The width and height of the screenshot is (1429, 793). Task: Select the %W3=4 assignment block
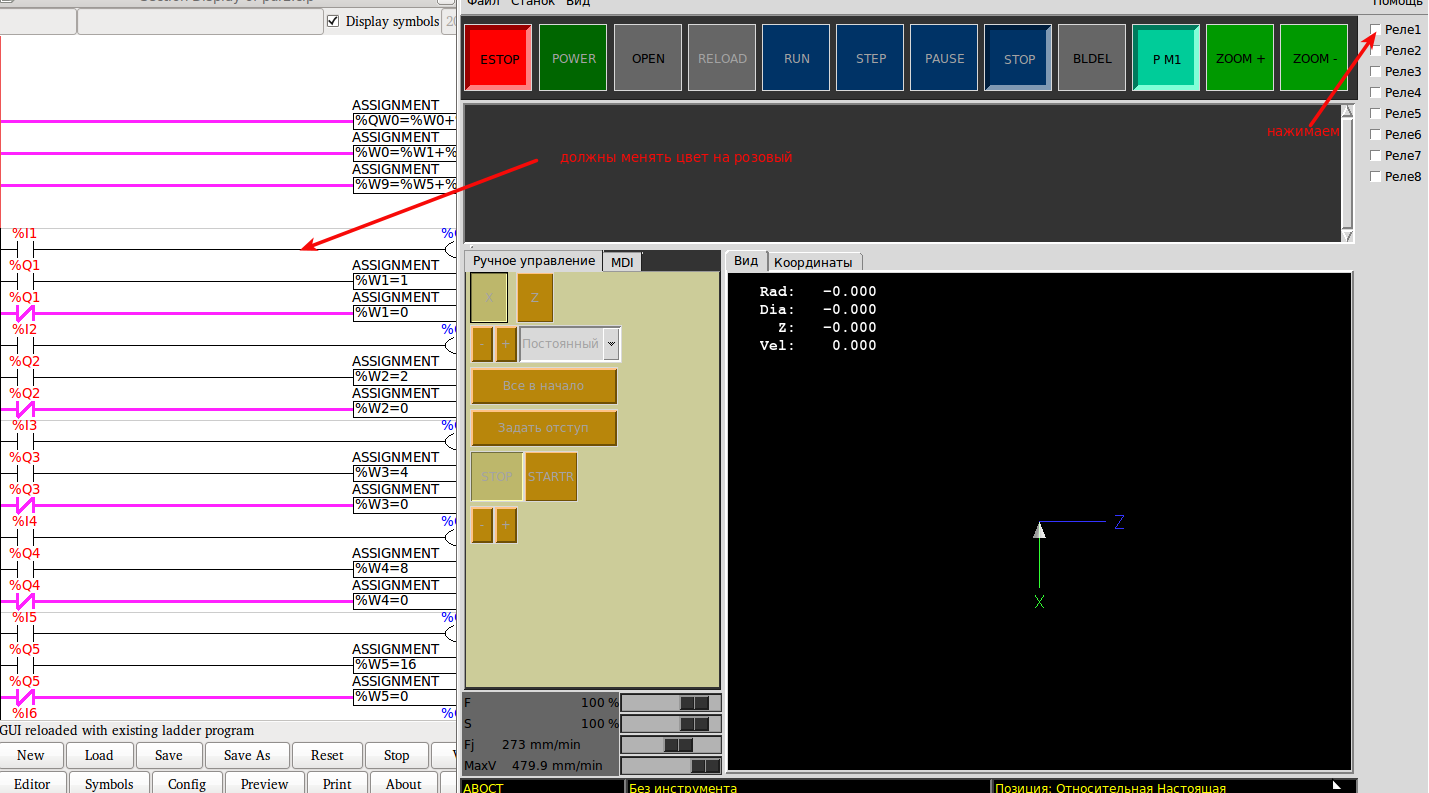tap(404, 473)
